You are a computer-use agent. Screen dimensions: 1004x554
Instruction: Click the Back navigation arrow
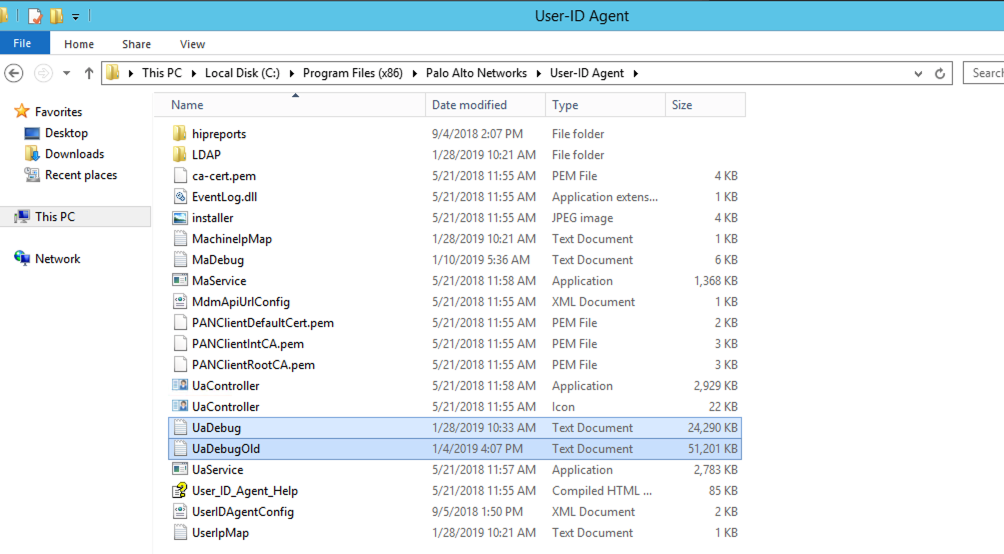pyautogui.click(x=14, y=73)
